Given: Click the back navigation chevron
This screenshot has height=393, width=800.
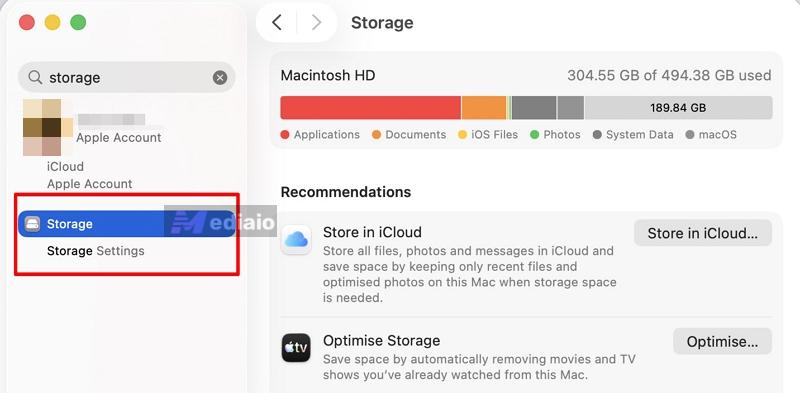Looking at the screenshot, I should coord(277,22).
